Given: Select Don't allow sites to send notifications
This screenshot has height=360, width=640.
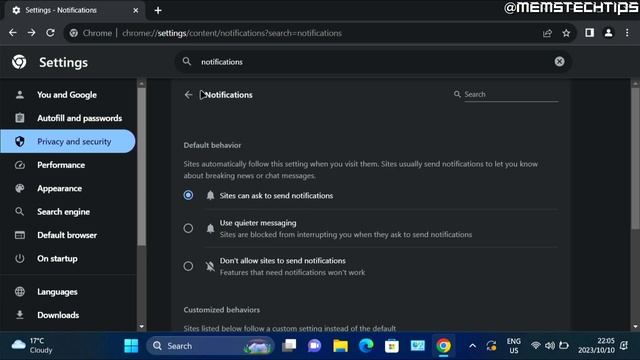Looking at the screenshot, I should pos(188,266).
